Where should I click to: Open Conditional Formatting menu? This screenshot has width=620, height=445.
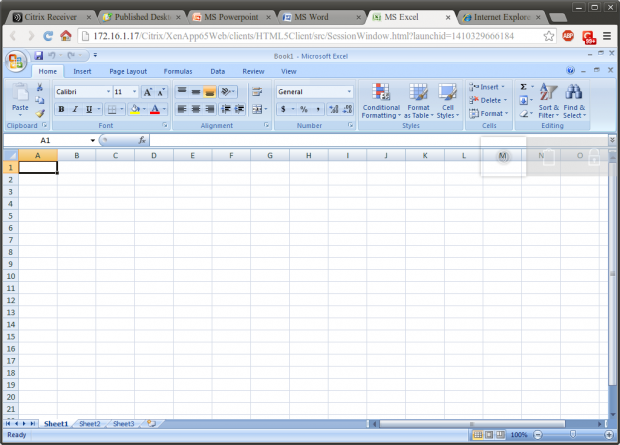tap(381, 101)
